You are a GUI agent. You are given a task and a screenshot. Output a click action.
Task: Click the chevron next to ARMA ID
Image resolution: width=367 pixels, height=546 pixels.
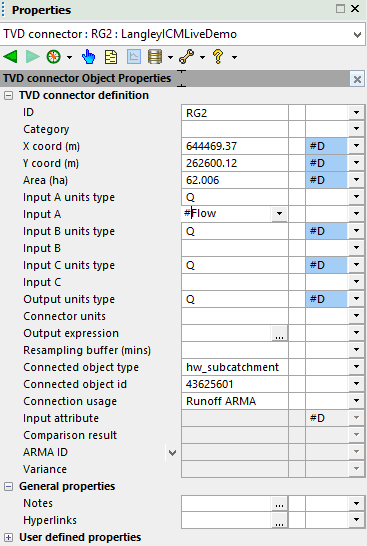pyautogui.click(x=172, y=453)
